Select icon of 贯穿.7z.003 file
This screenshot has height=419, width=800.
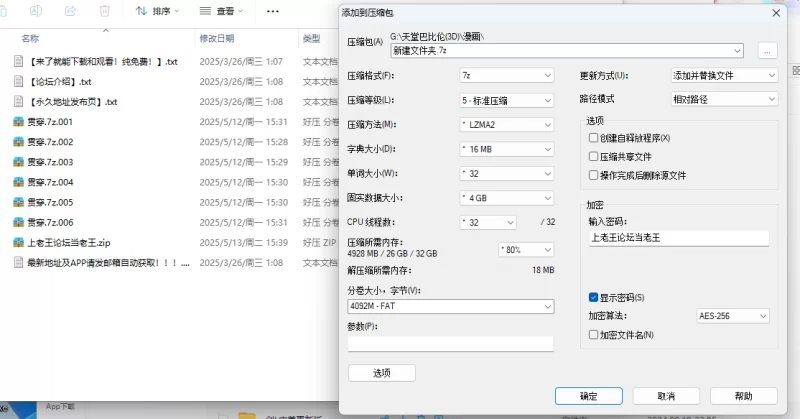(18, 162)
